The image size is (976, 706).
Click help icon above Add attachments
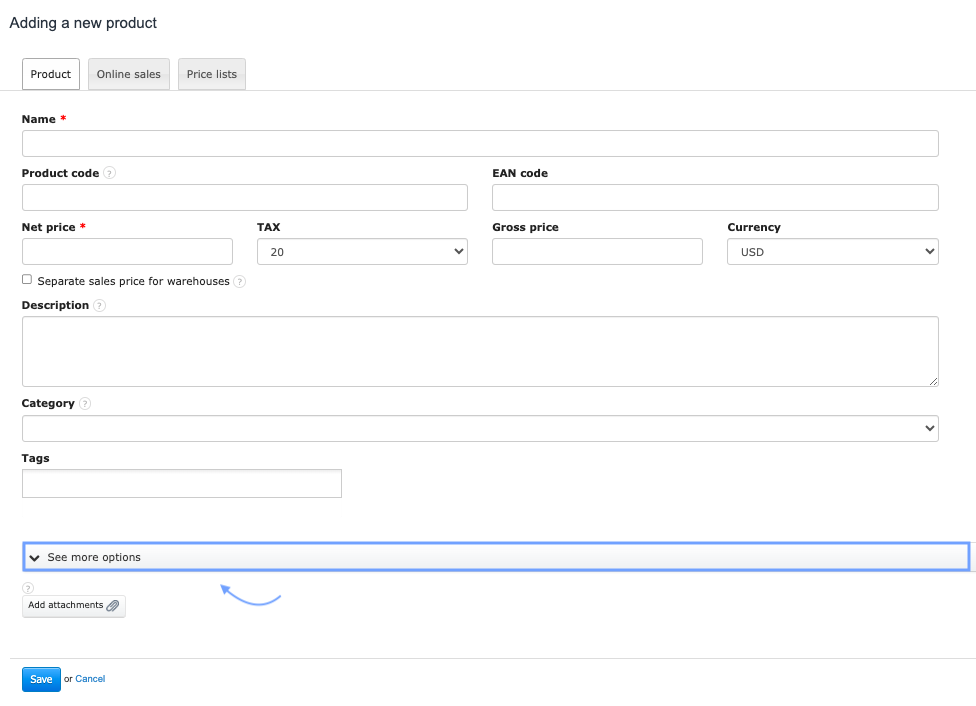coord(28,589)
